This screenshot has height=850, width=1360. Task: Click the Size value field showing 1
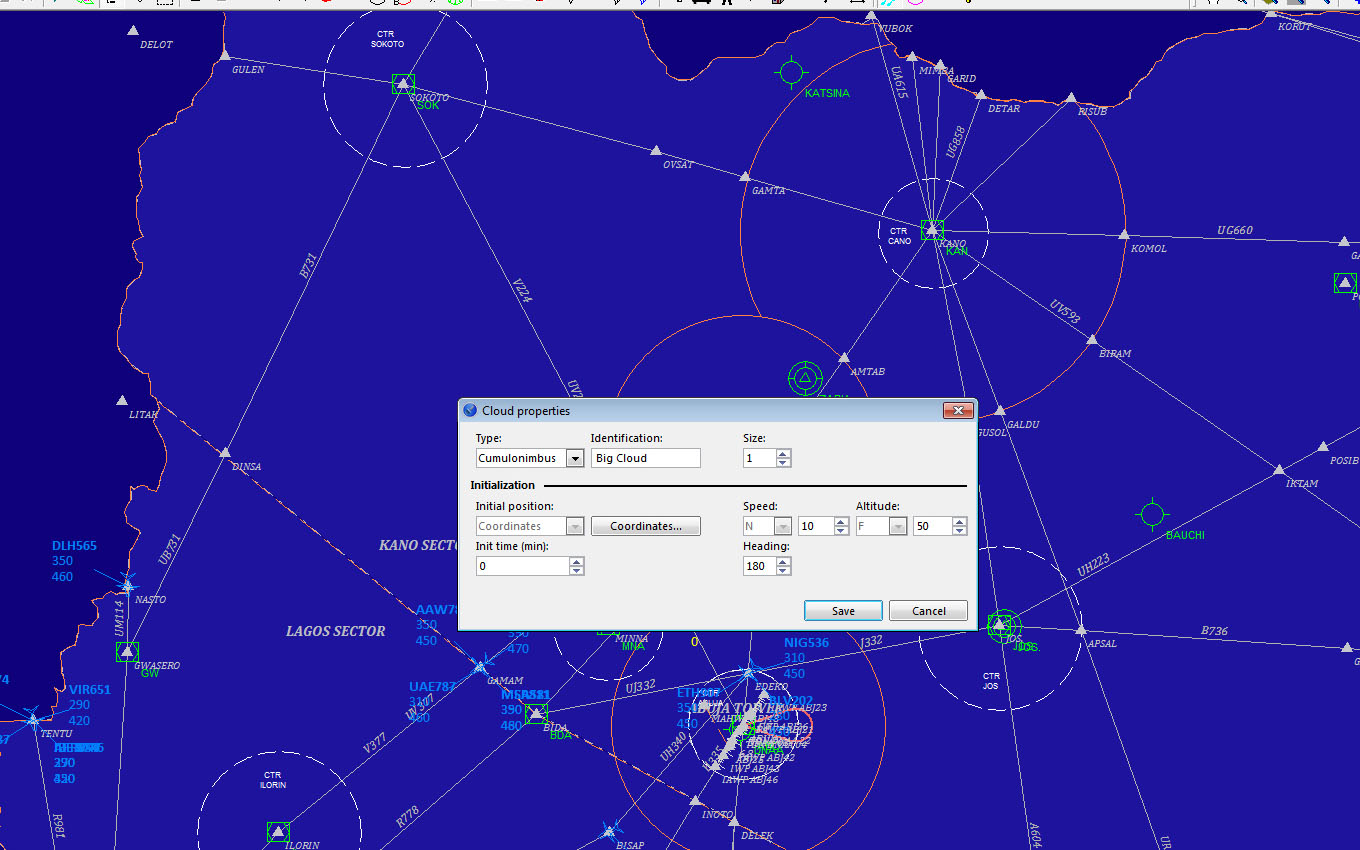pyautogui.click(x=760, y=458)
